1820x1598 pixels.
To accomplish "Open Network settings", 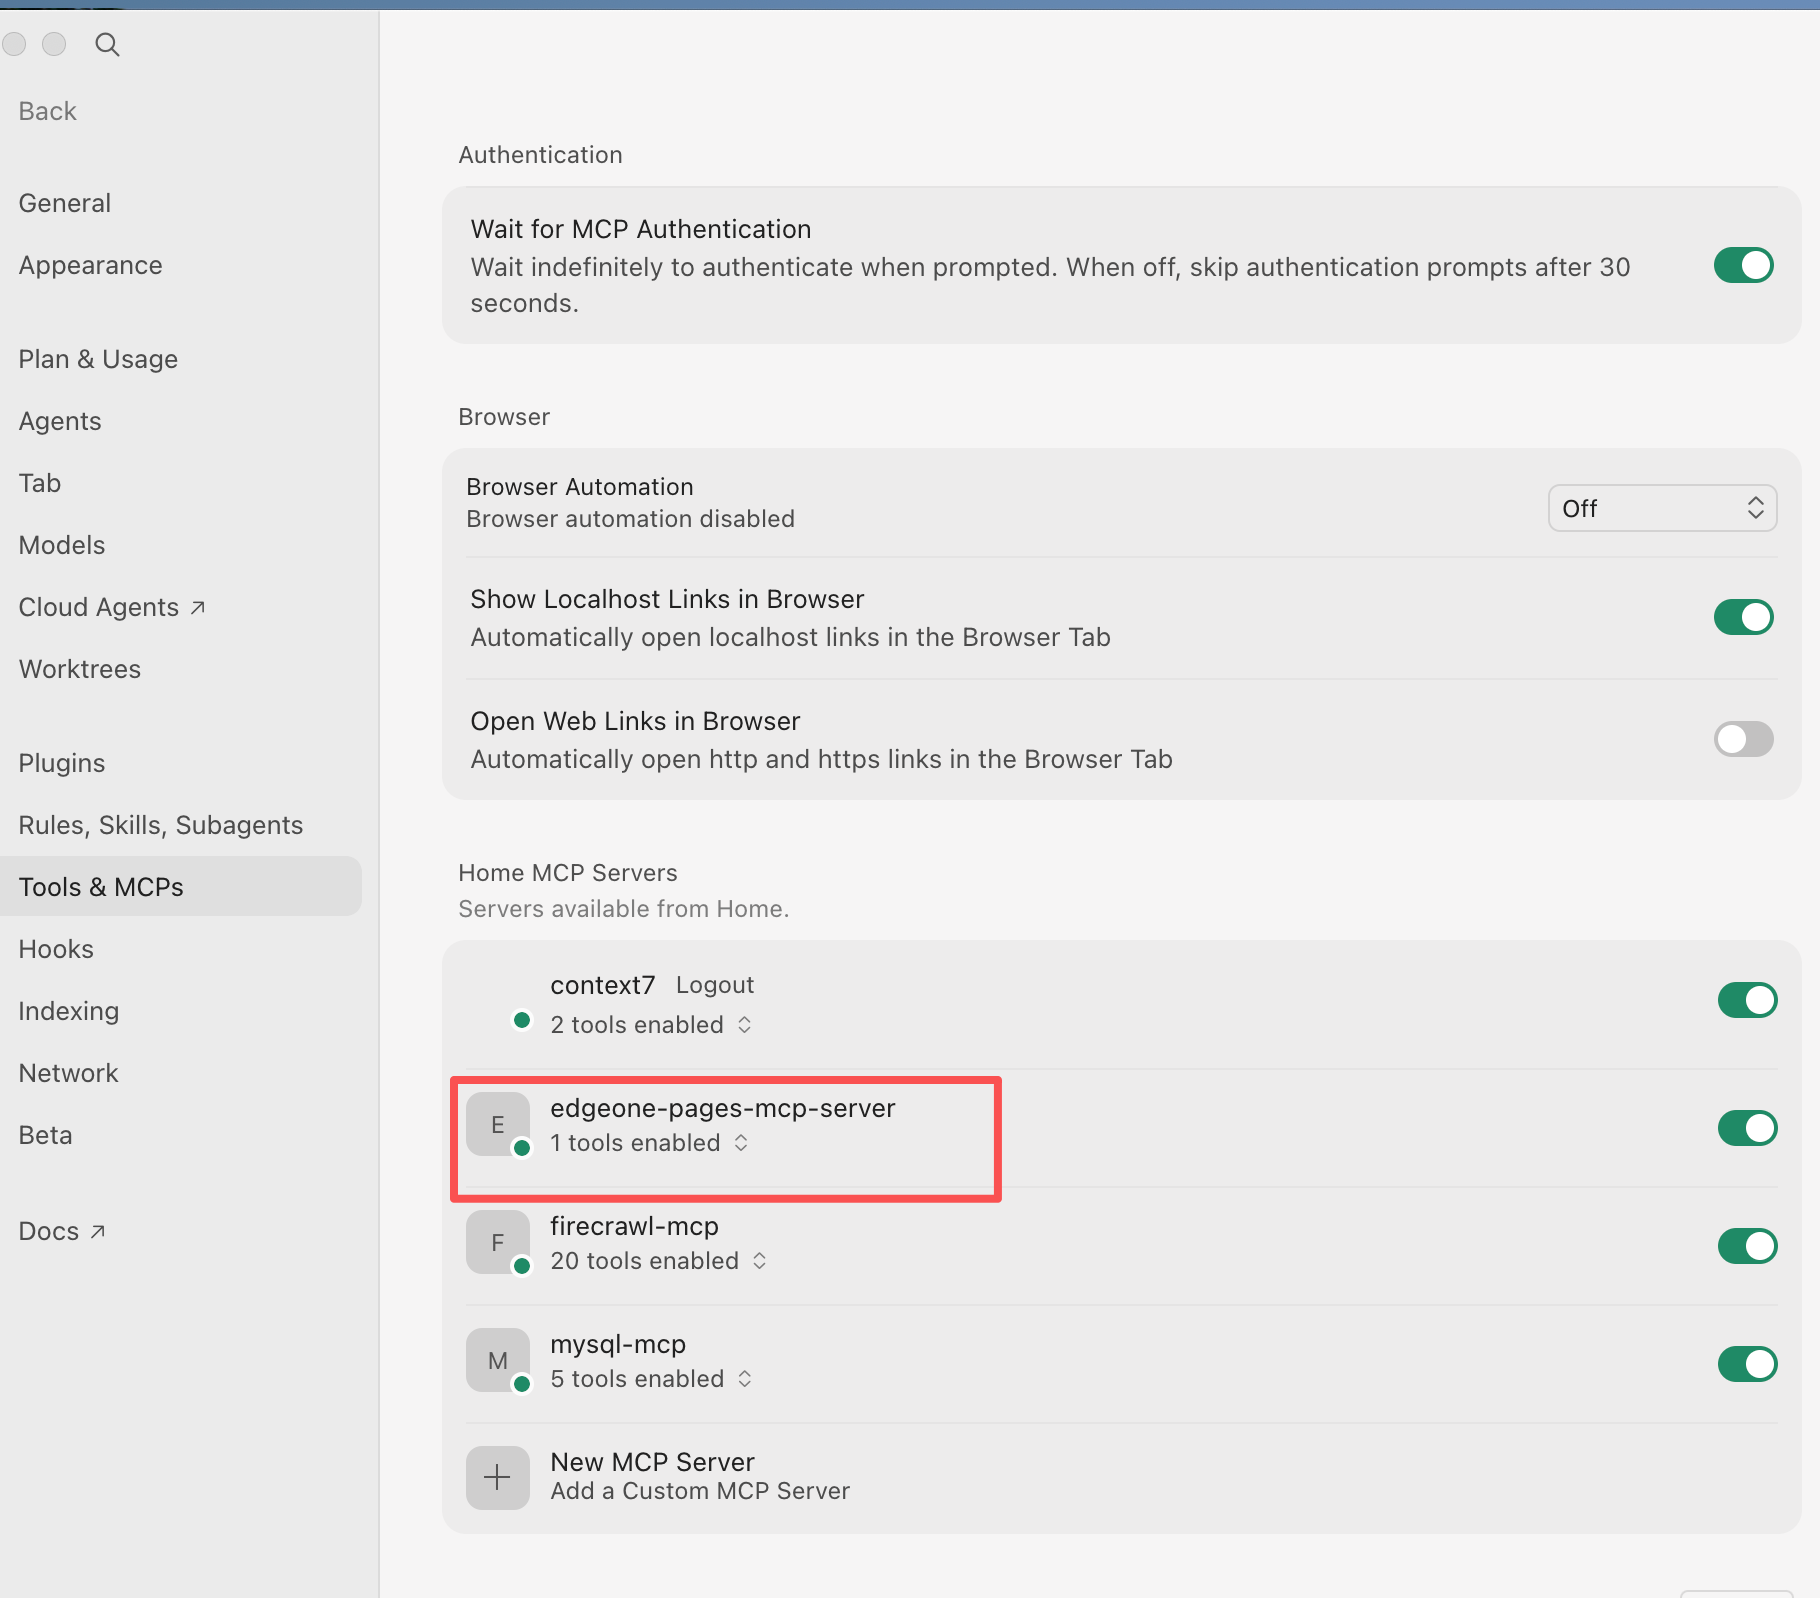I will 69,1073.
